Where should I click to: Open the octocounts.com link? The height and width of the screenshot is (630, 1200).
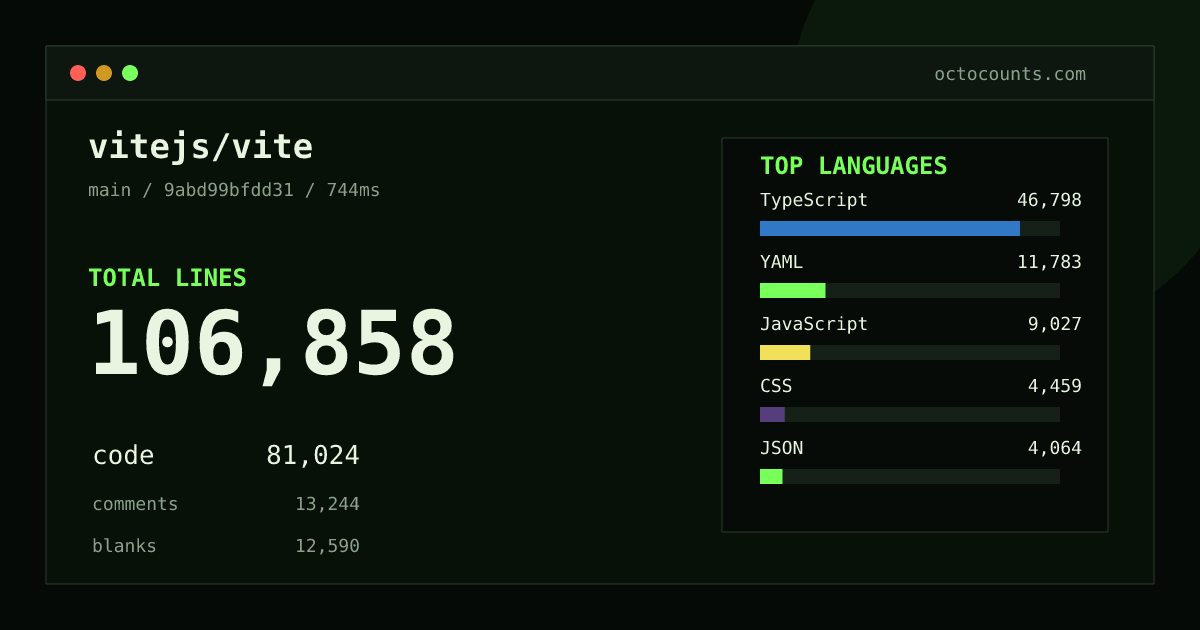pos(1010,74)
